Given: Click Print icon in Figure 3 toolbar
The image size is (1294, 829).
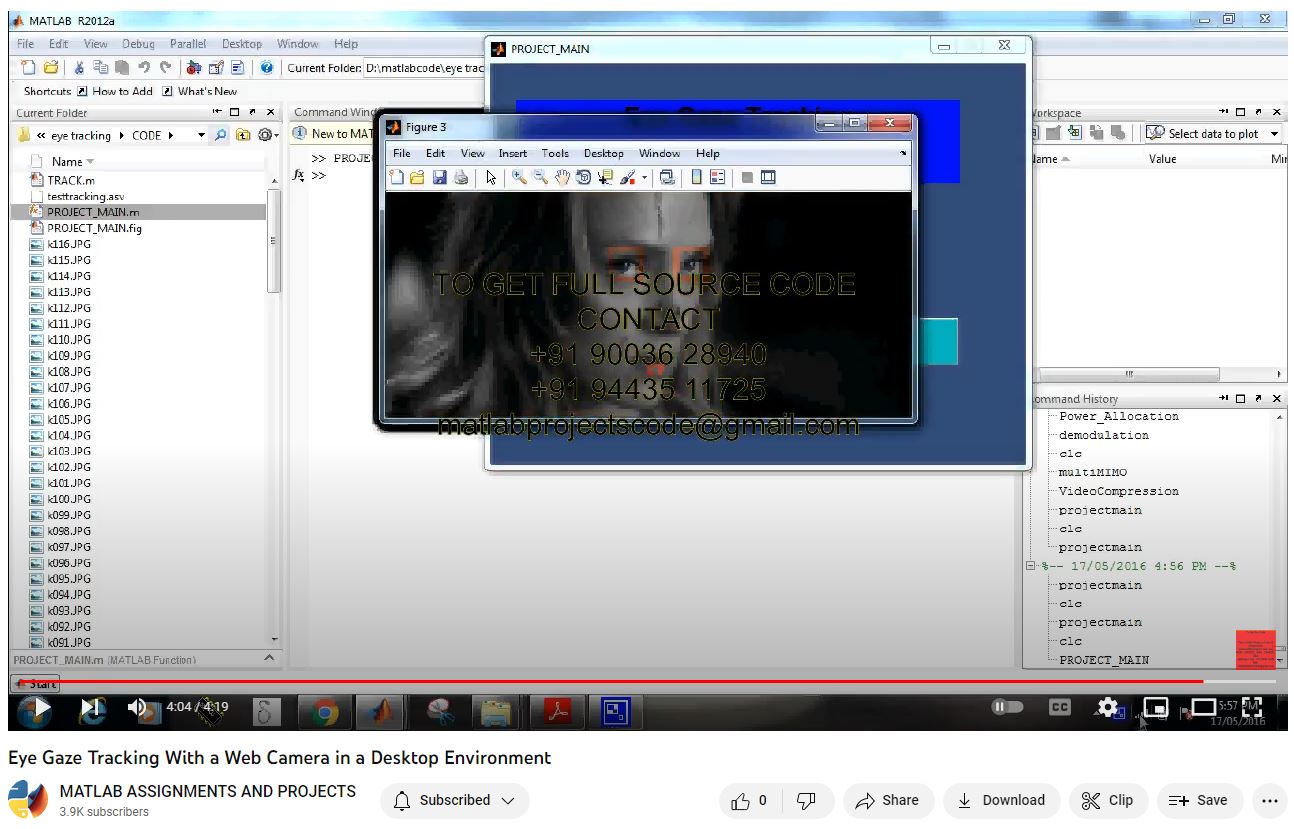Looking at the screenshot, I should [460, 178].
